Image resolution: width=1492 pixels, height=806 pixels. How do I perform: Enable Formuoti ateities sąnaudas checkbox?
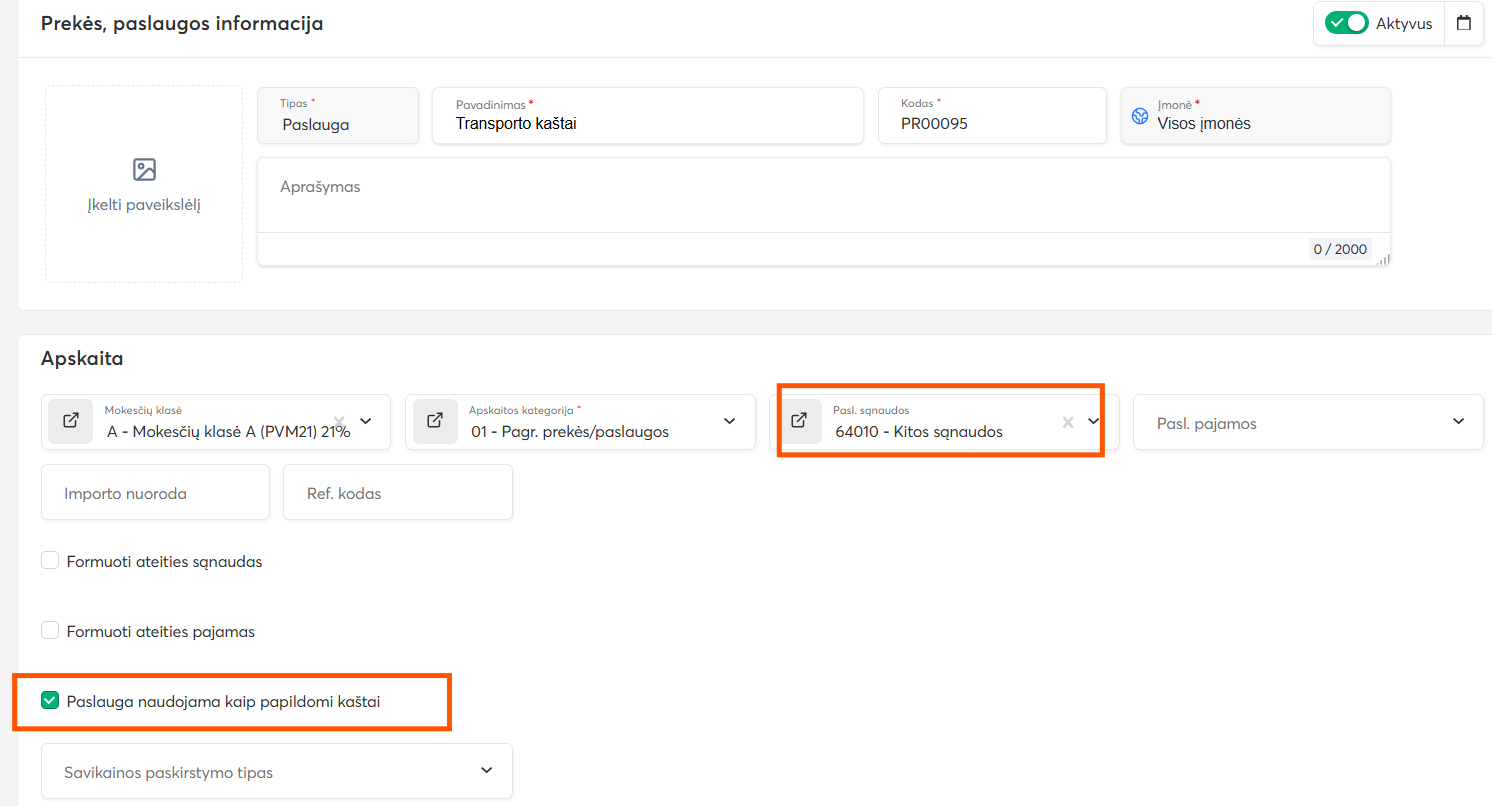click(50, 560)
